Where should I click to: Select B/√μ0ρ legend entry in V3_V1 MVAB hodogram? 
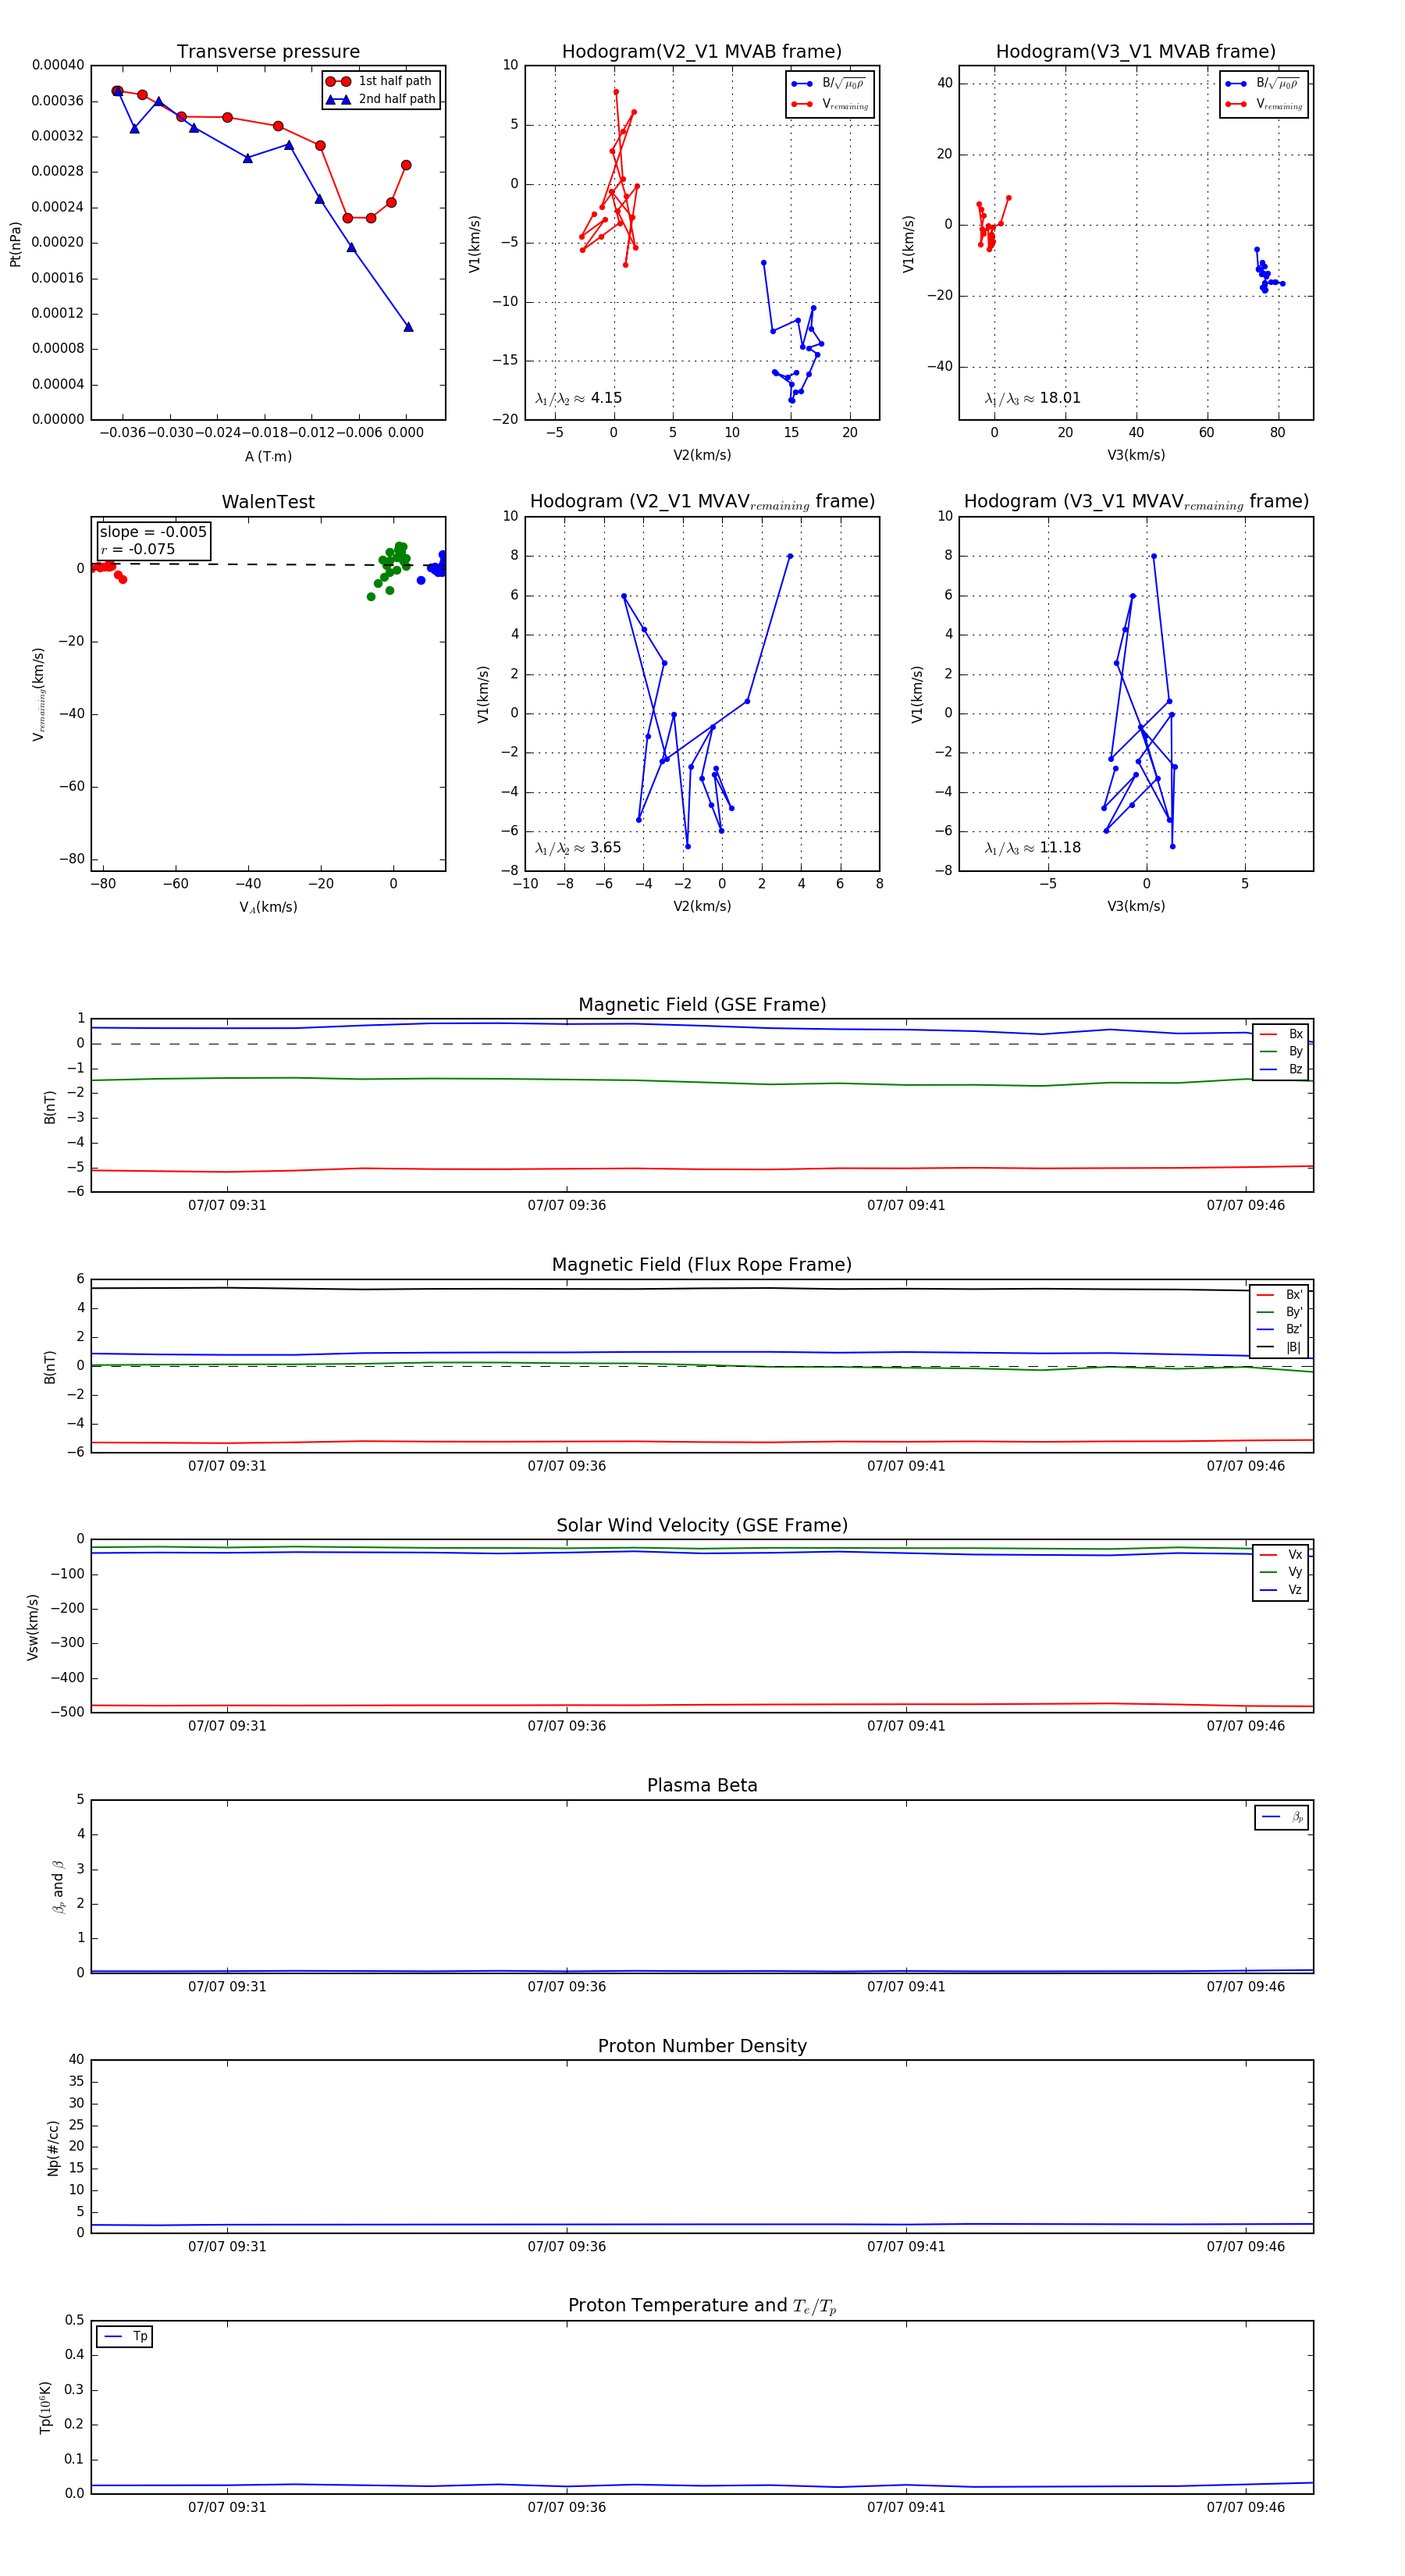click(x=1264, y=84)
